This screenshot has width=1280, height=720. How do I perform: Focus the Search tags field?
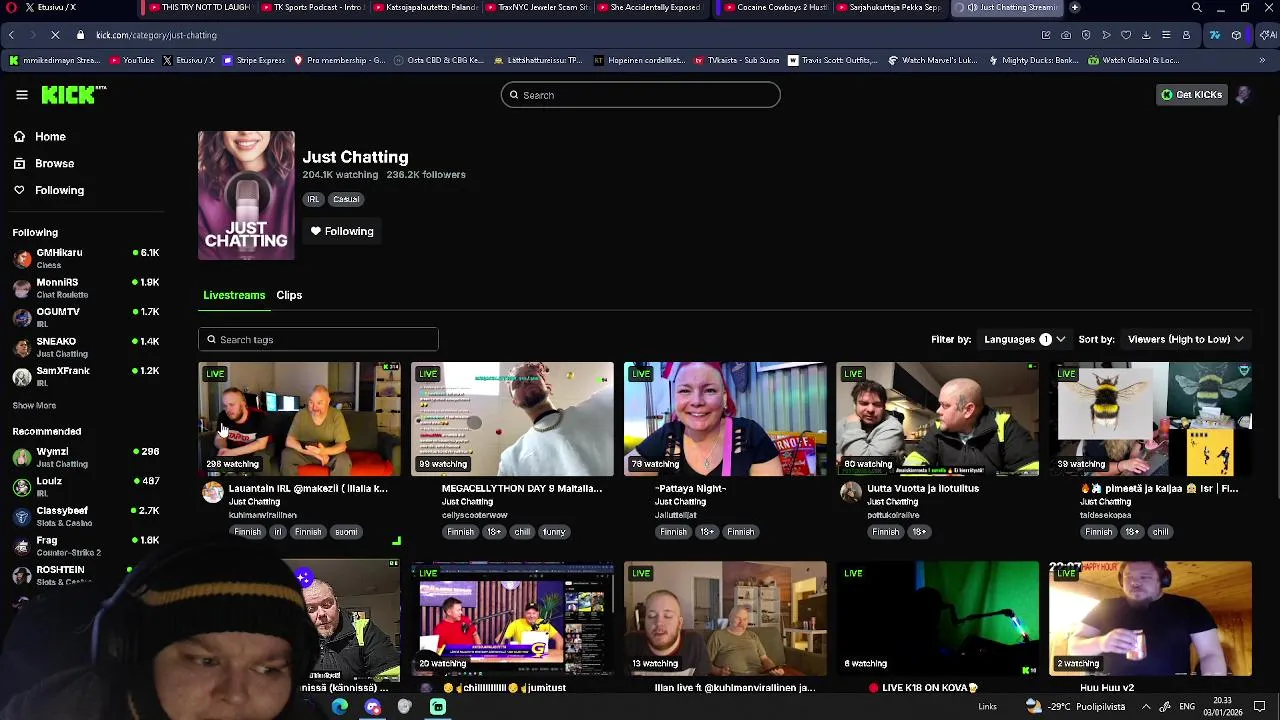coord(318,339)
